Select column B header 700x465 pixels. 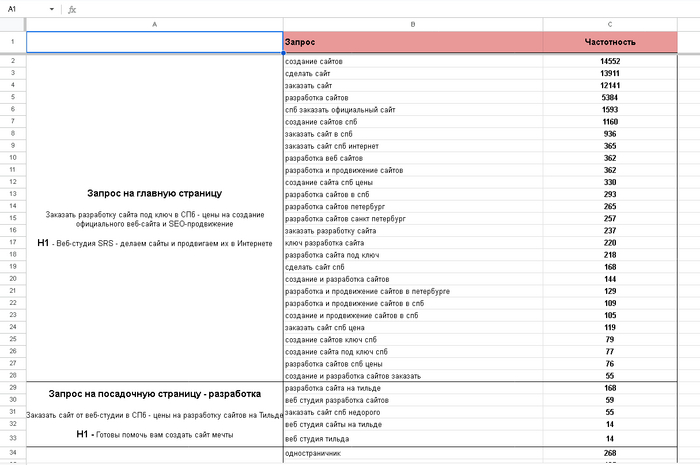(413, 24)
